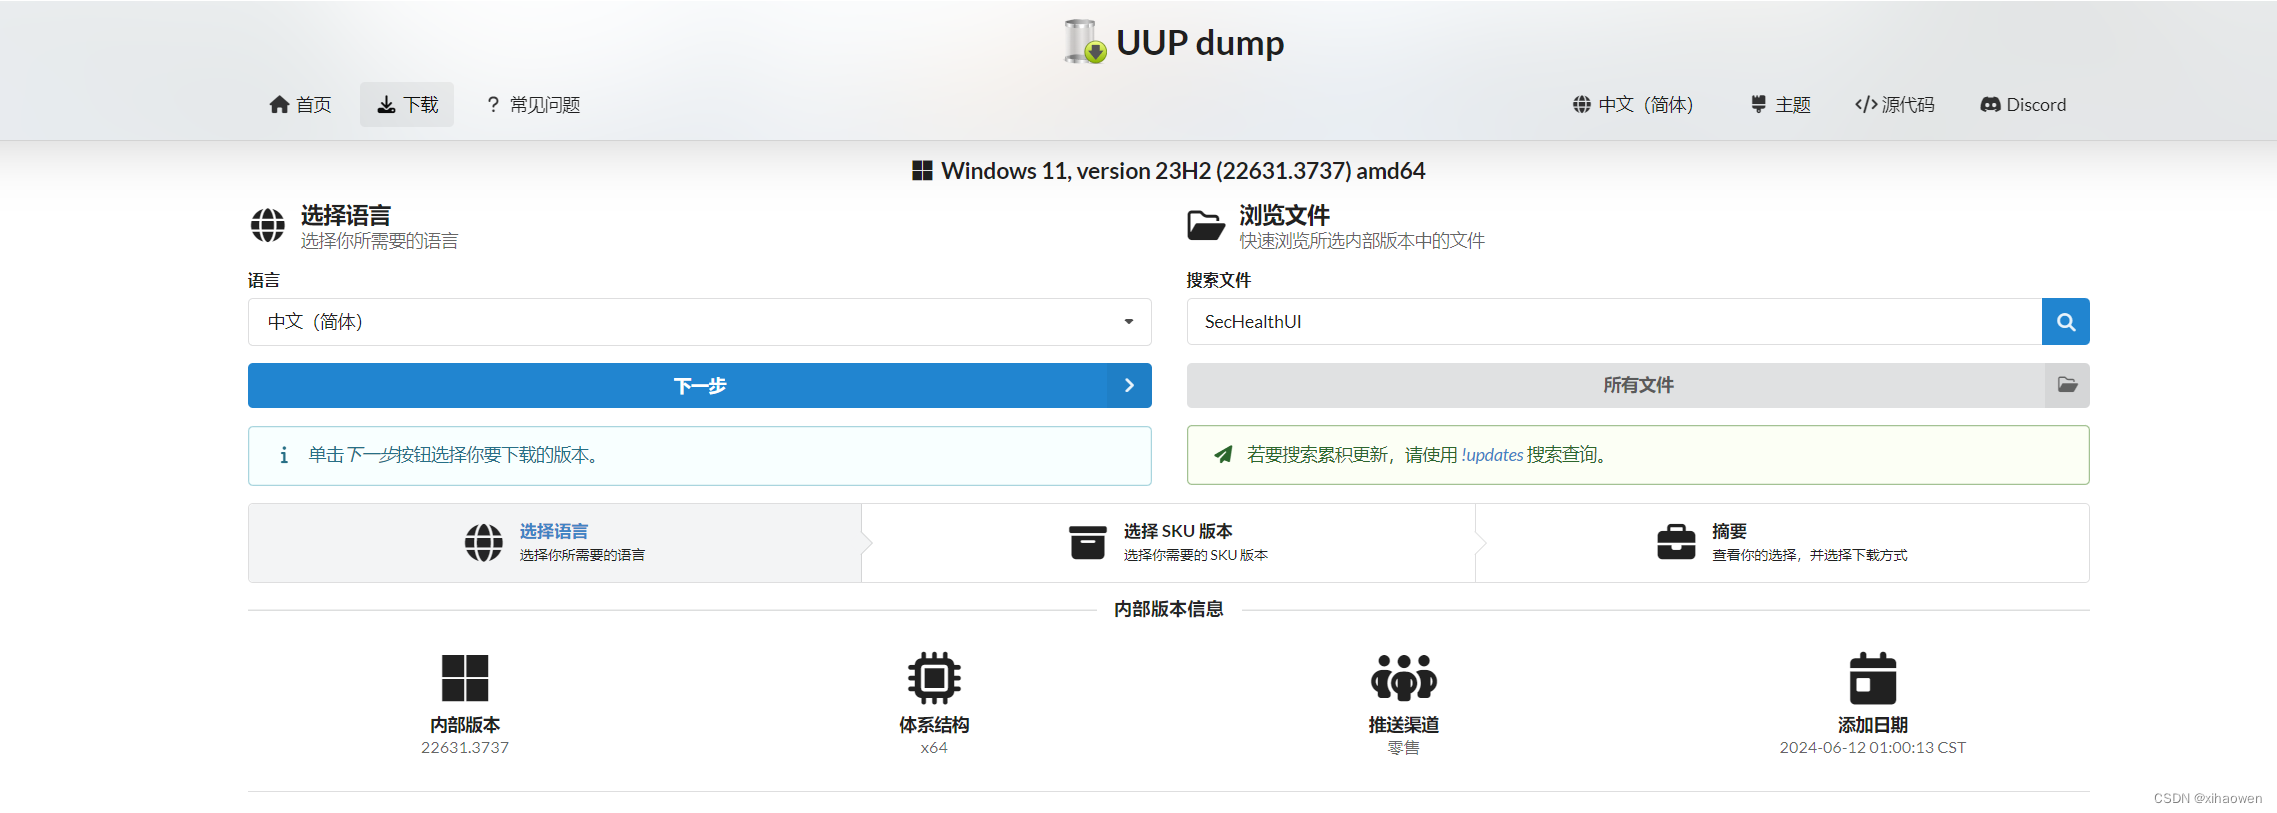Screen dimensions: 2277x813
Task: Visit the Discord link
Action: pyautogui.click(x=2023, y=105)
